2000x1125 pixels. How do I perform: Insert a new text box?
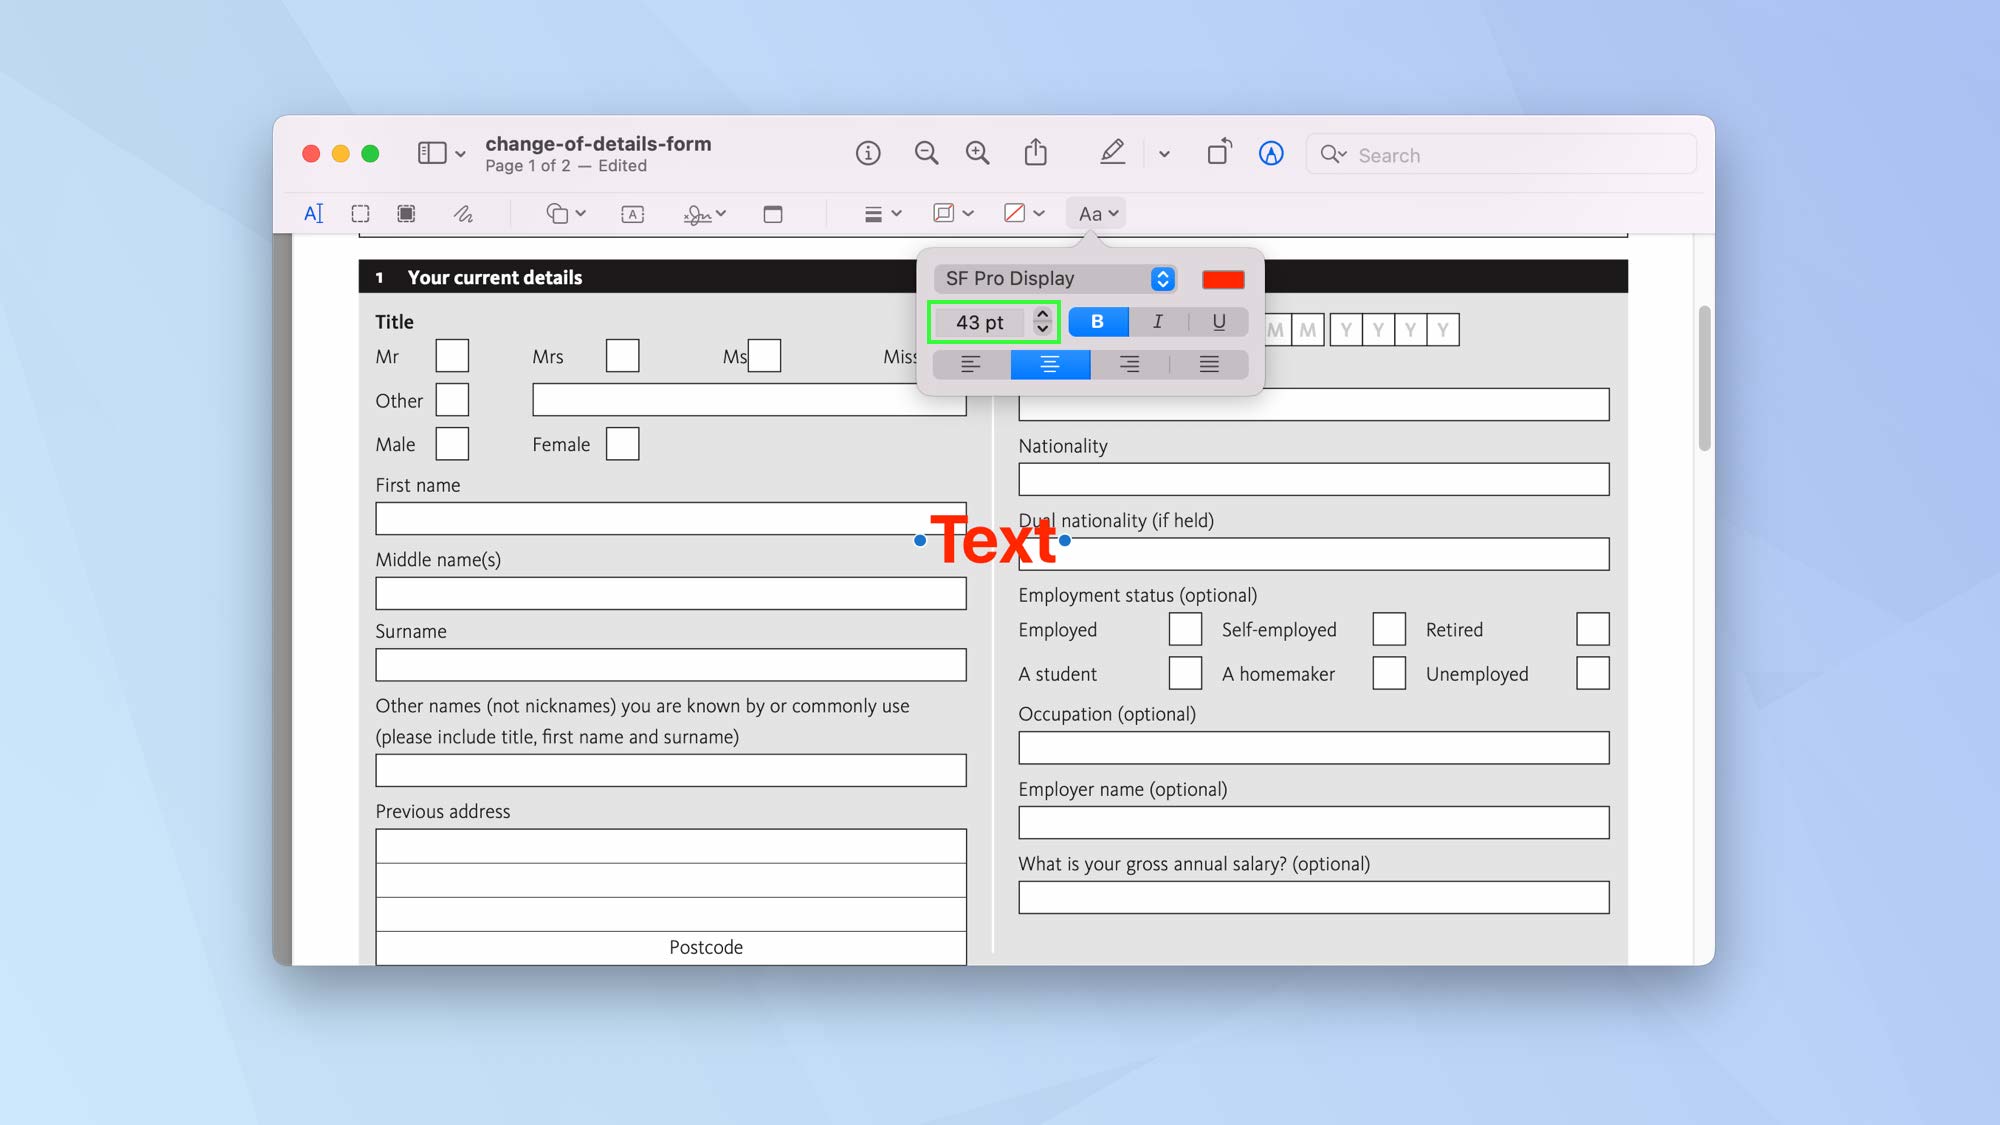click(631, 213)
